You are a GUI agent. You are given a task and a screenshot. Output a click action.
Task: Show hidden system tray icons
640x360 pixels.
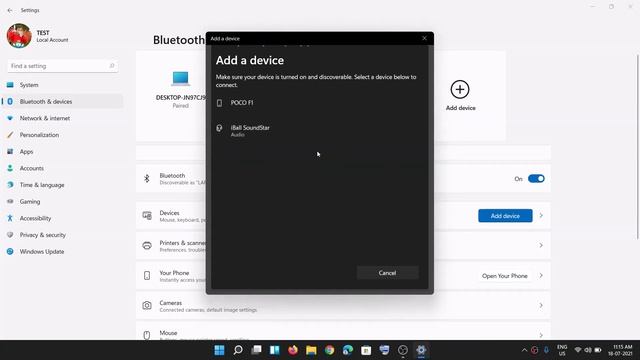pos(524,350)
